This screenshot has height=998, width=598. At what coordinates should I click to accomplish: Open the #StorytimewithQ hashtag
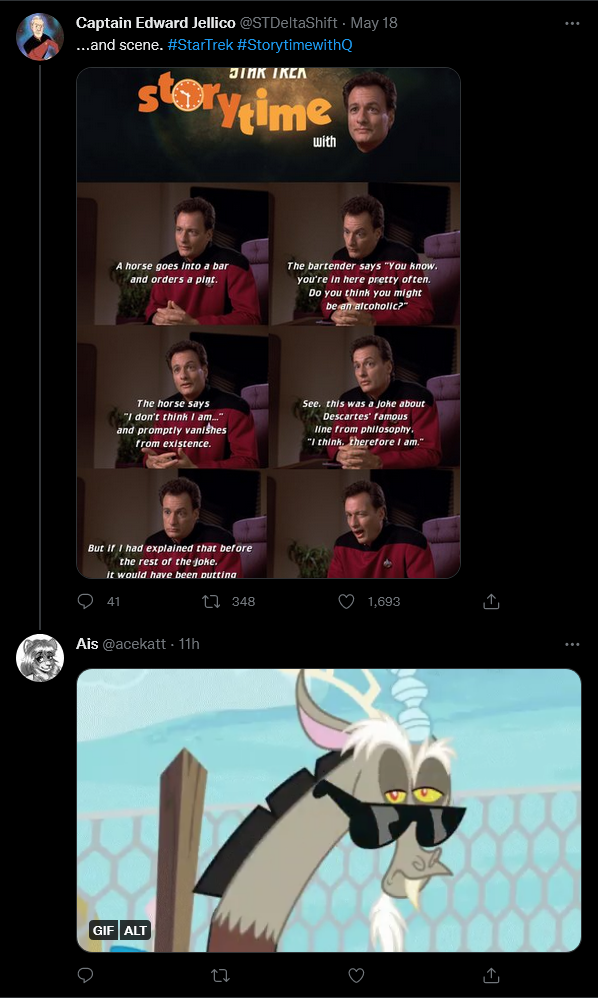point(295,45)
